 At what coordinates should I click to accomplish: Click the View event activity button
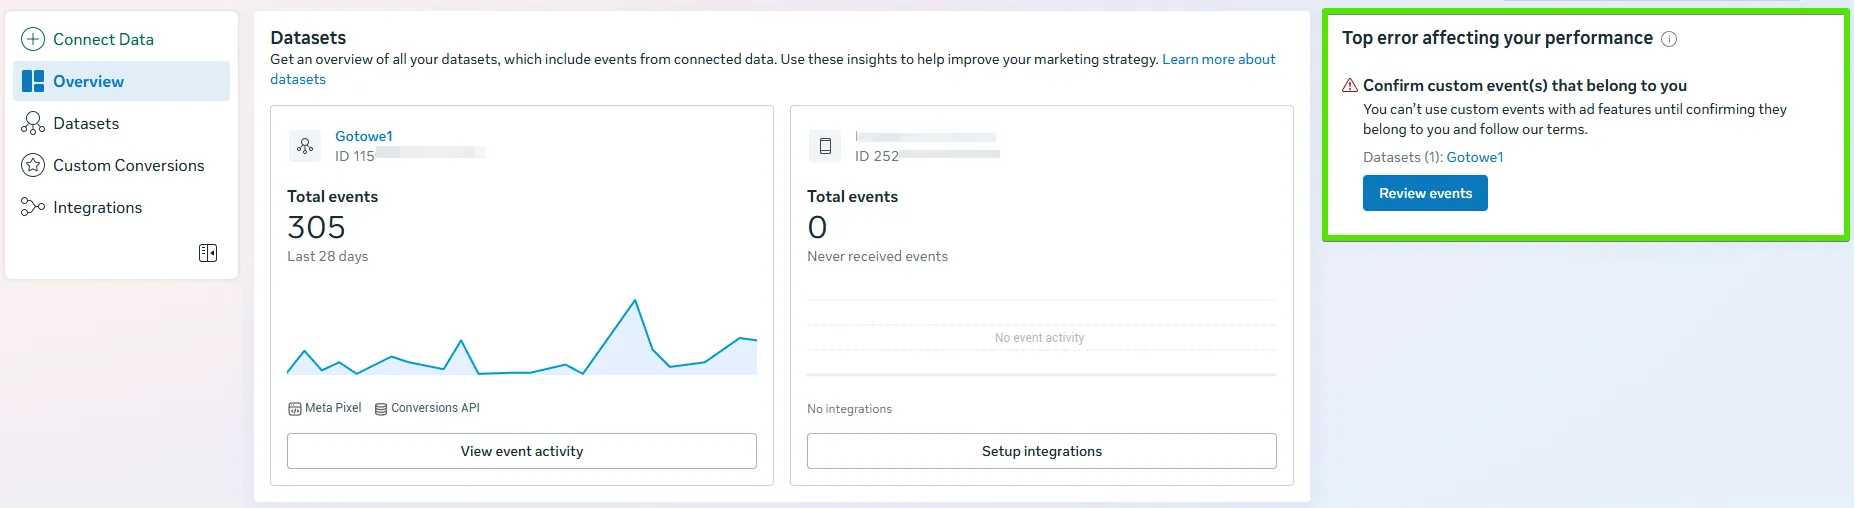click(x=522, y=451)
